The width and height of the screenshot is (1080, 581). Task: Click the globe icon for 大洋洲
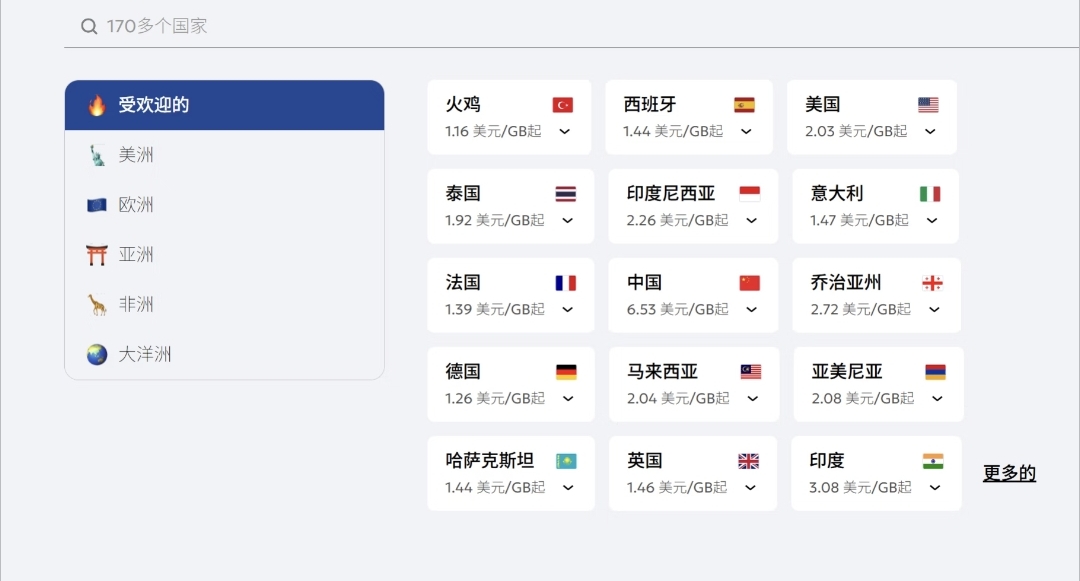tap(97, 355)
